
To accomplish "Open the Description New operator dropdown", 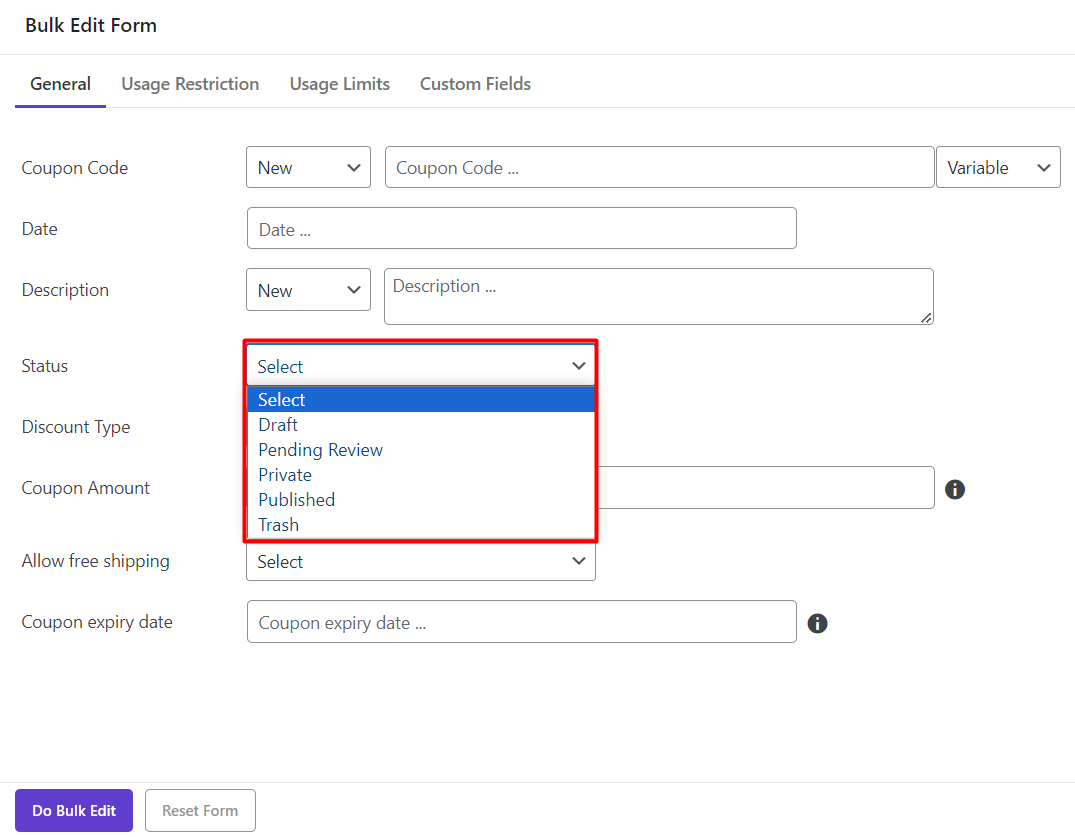I will (x=308, y=290).
